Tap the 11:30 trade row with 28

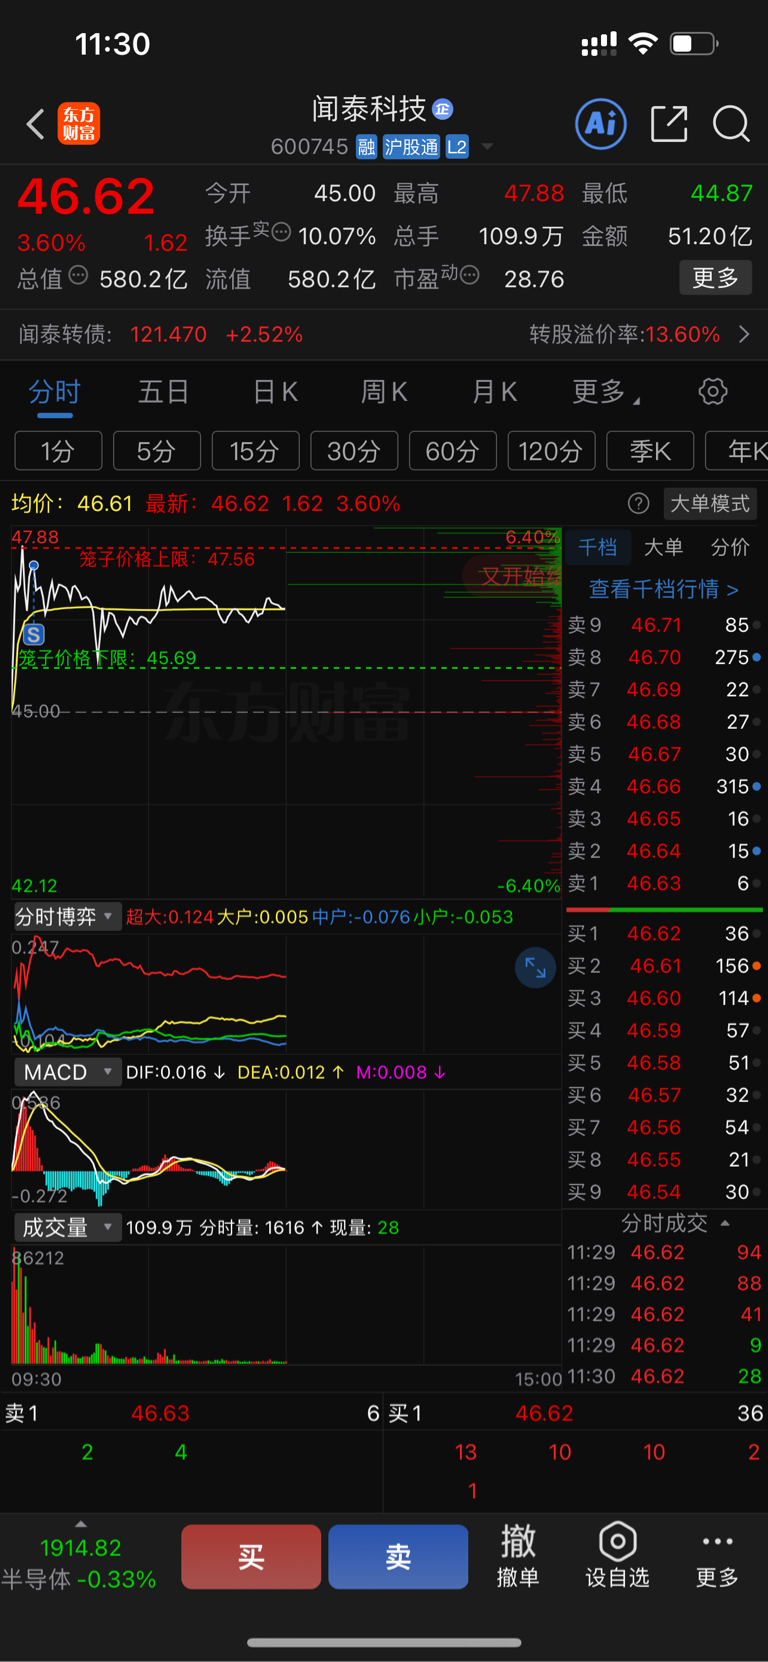pyautogui.click(x=665, y=1376)
